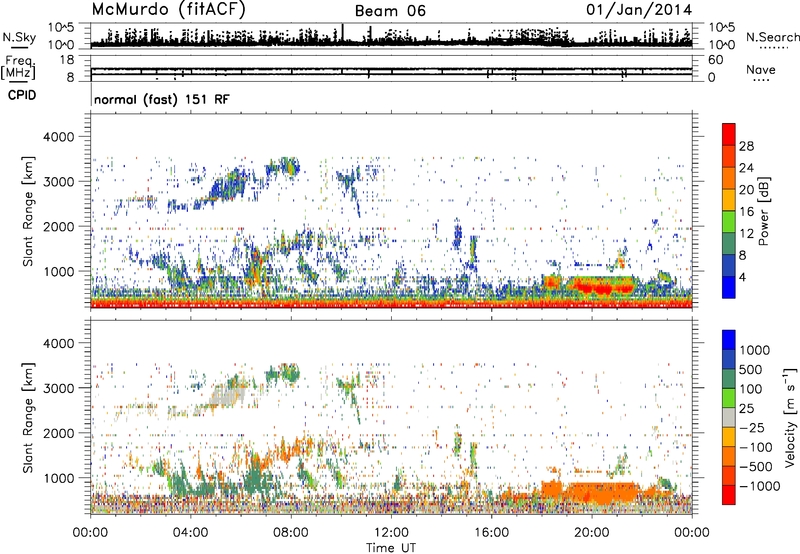Pick the blue top segment of Velocity colorbar

click(x=729, y=340)
